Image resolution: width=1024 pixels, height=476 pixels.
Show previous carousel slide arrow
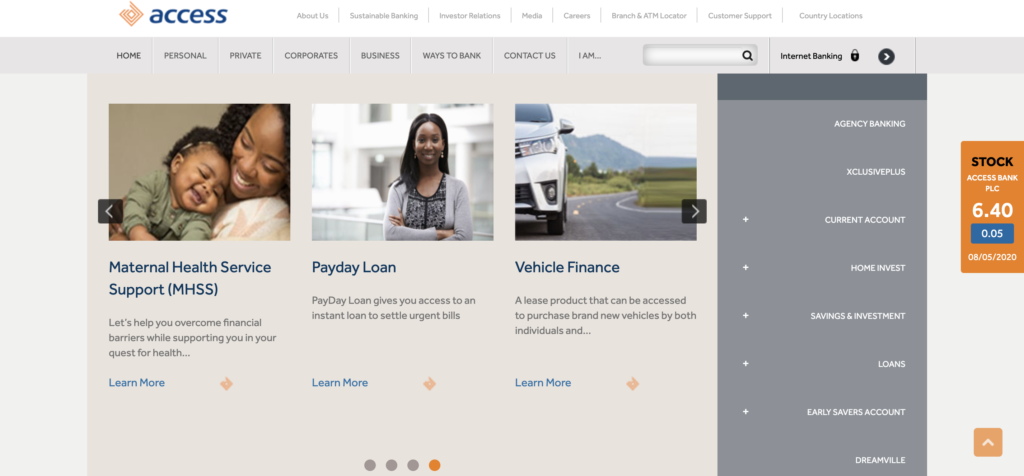click(x=110, y=211)
